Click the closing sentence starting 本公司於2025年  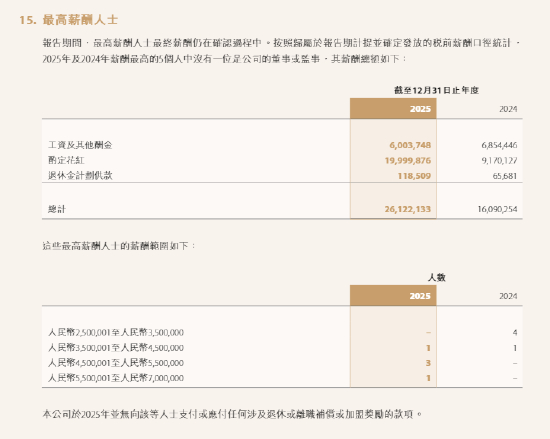232,414
